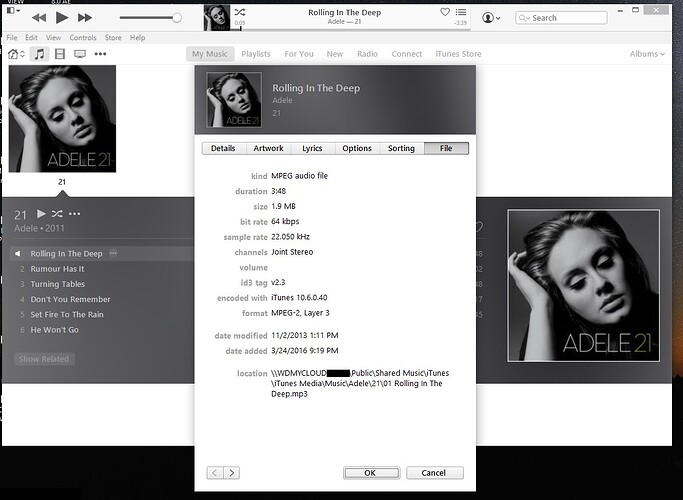Open the Lyrics tab in info dialog
This screenshot has height=500, width=683.
(312, 149)
